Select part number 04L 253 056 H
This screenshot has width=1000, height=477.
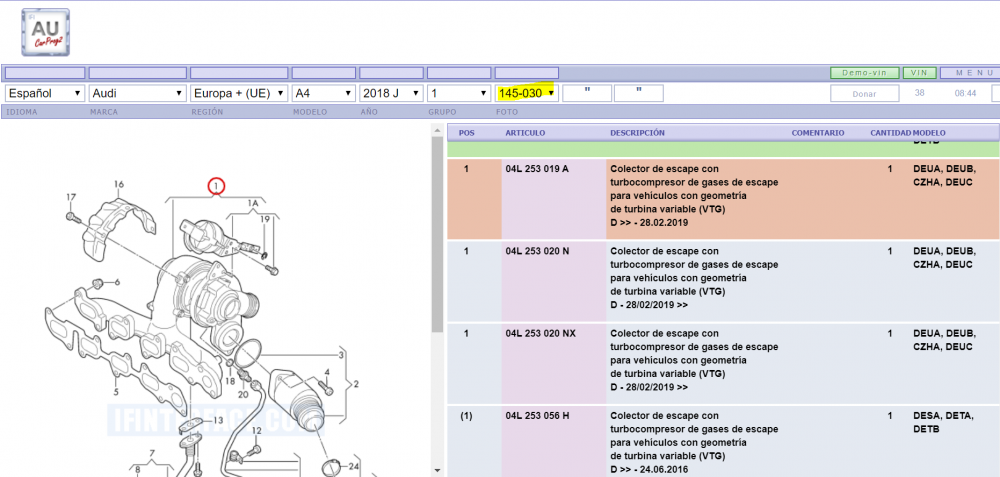coord(537,416)
